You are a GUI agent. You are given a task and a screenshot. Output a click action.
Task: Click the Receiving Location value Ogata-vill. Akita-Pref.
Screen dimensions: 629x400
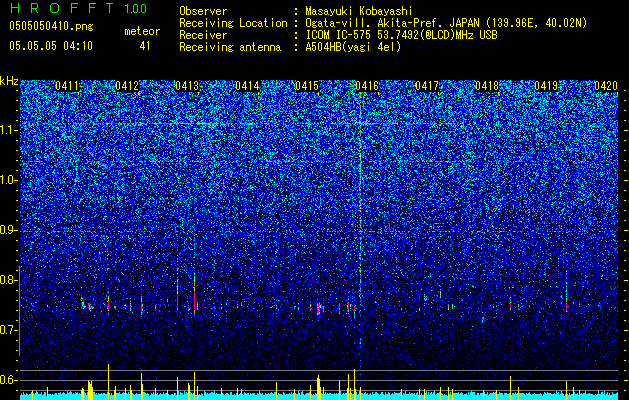[391, 23]
